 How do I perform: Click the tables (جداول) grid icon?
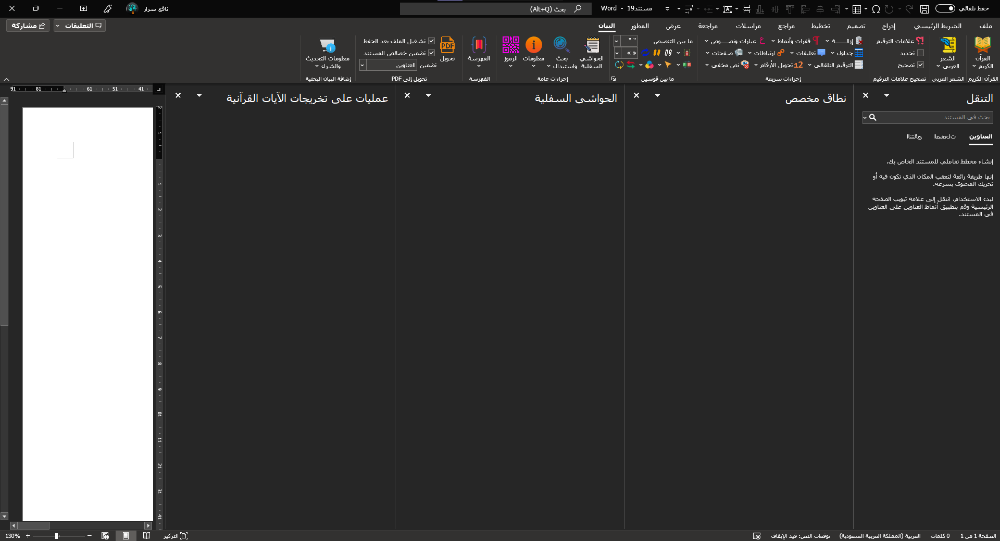(x=858, y=53)
